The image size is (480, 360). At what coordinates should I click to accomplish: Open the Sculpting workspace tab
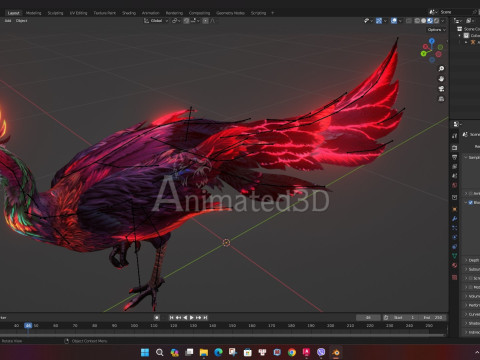tap(55, 13)
